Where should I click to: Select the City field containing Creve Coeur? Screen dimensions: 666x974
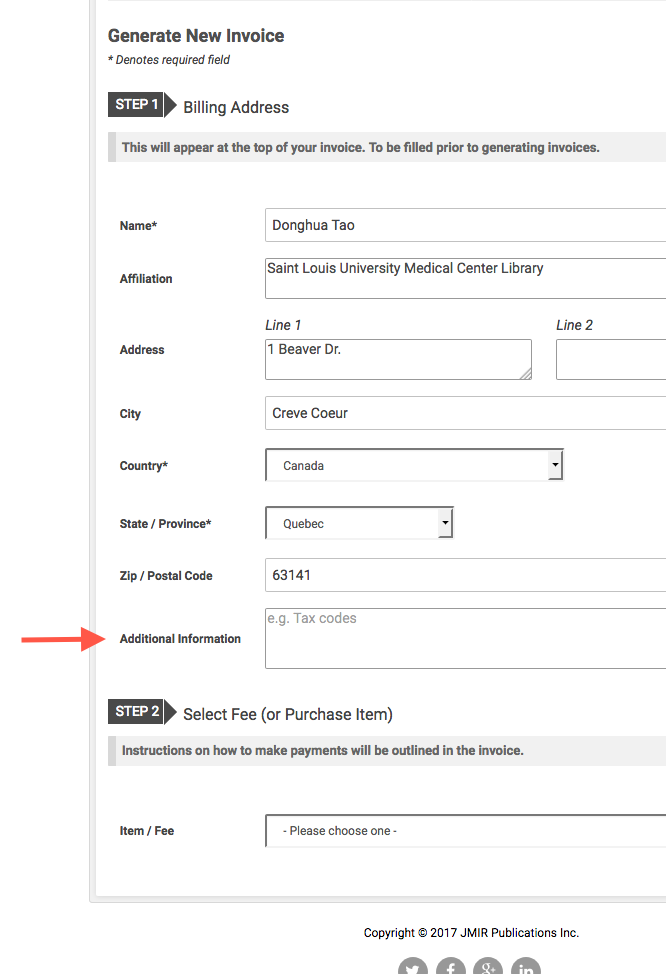(465, 414)
